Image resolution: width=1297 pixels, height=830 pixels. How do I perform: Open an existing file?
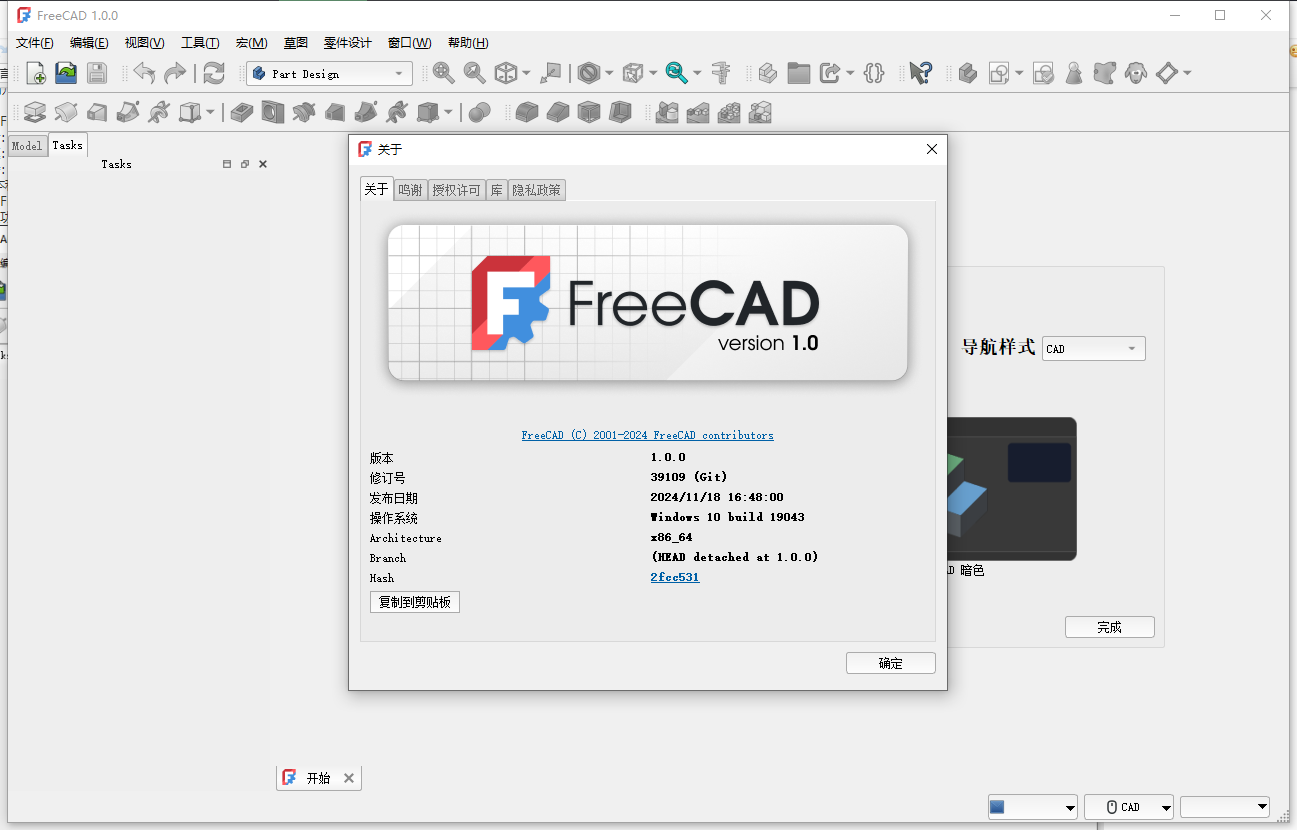67,73
